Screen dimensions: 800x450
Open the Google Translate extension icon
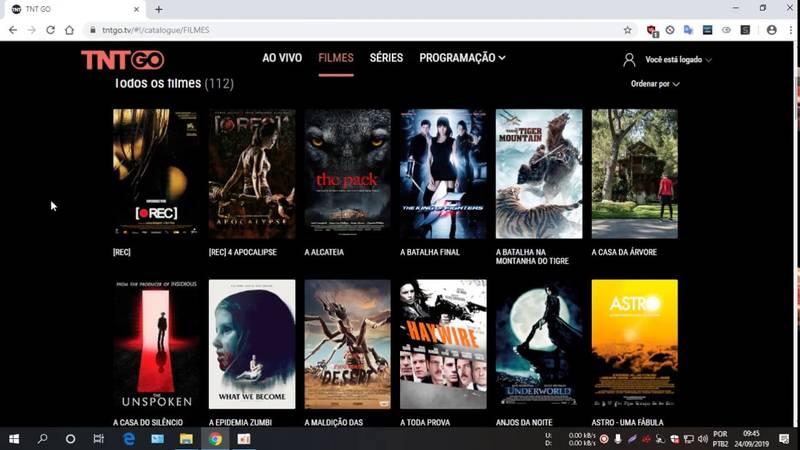[688, 30]
